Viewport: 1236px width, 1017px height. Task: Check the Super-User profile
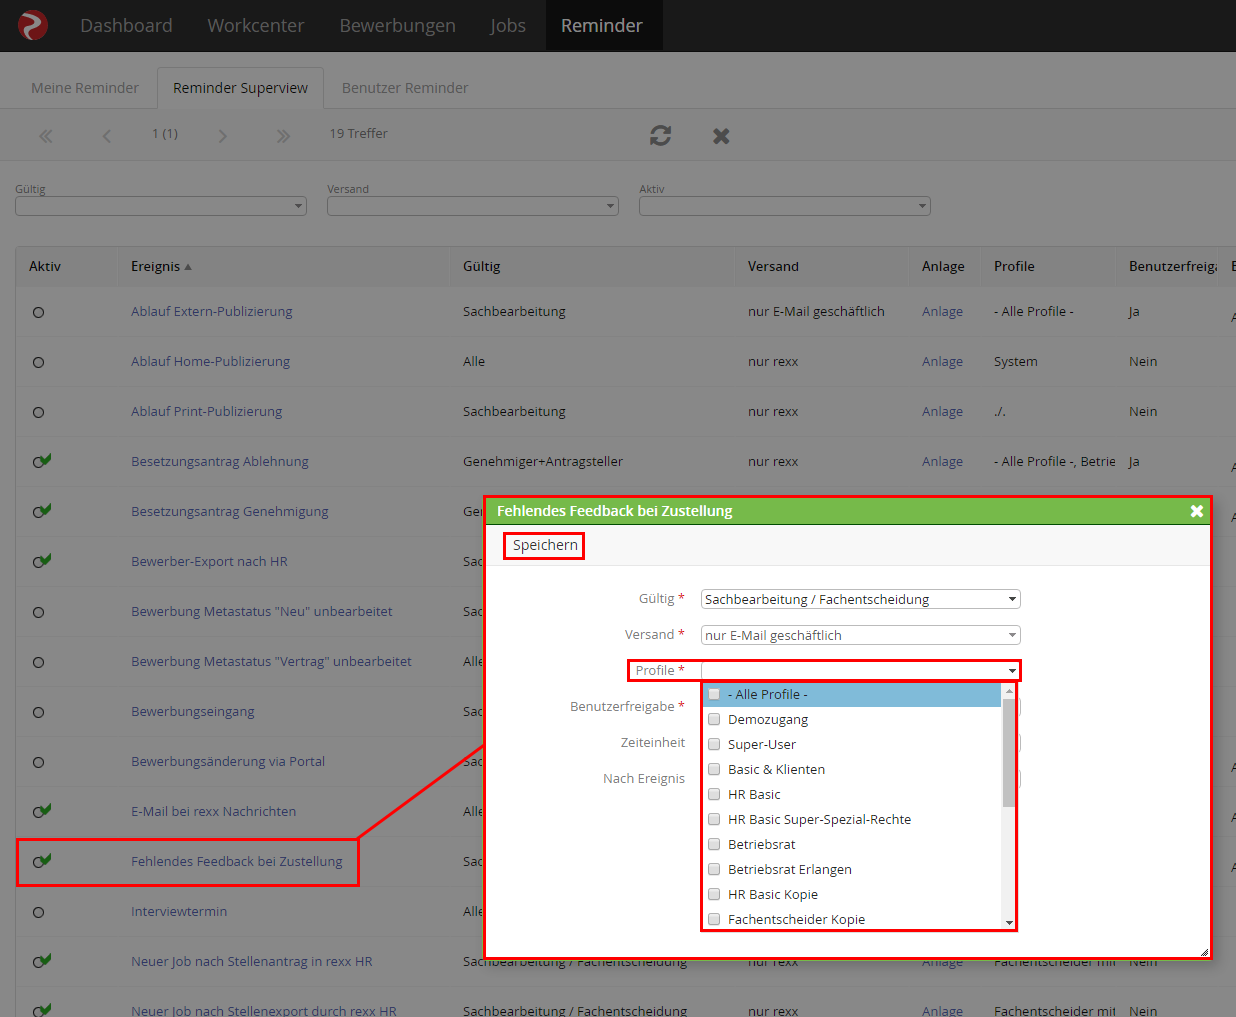(x=714, y=744)
